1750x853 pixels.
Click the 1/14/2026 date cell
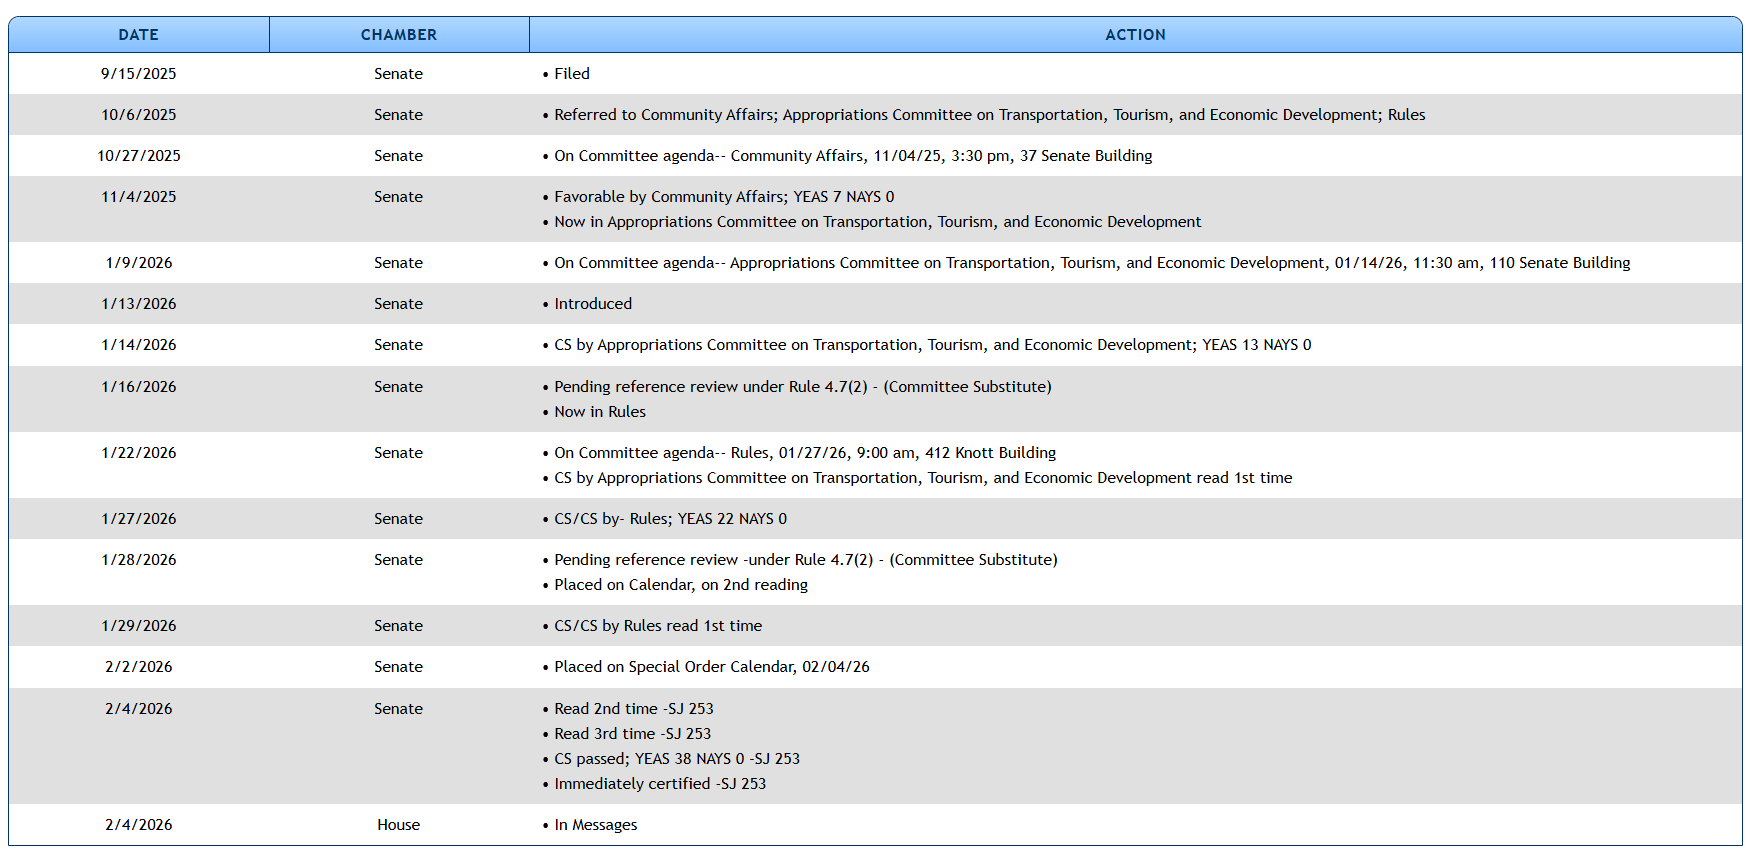(138, 345)
